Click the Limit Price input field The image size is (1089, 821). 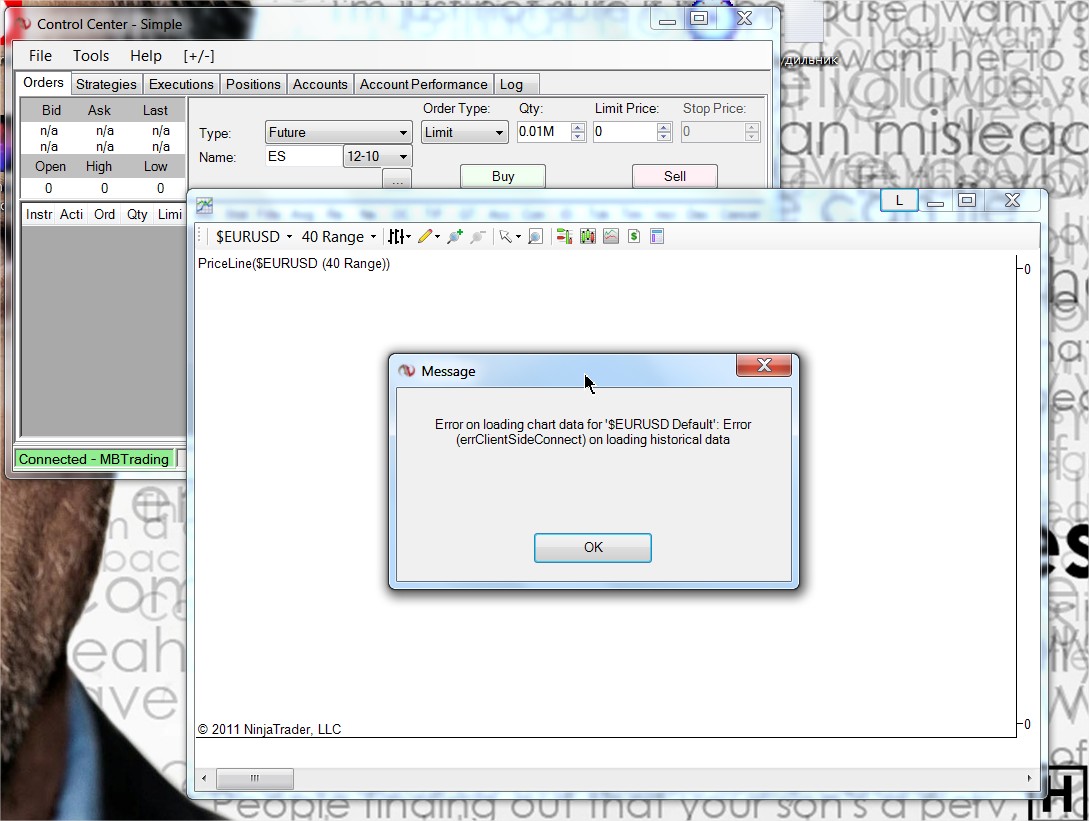coord(624,132)
